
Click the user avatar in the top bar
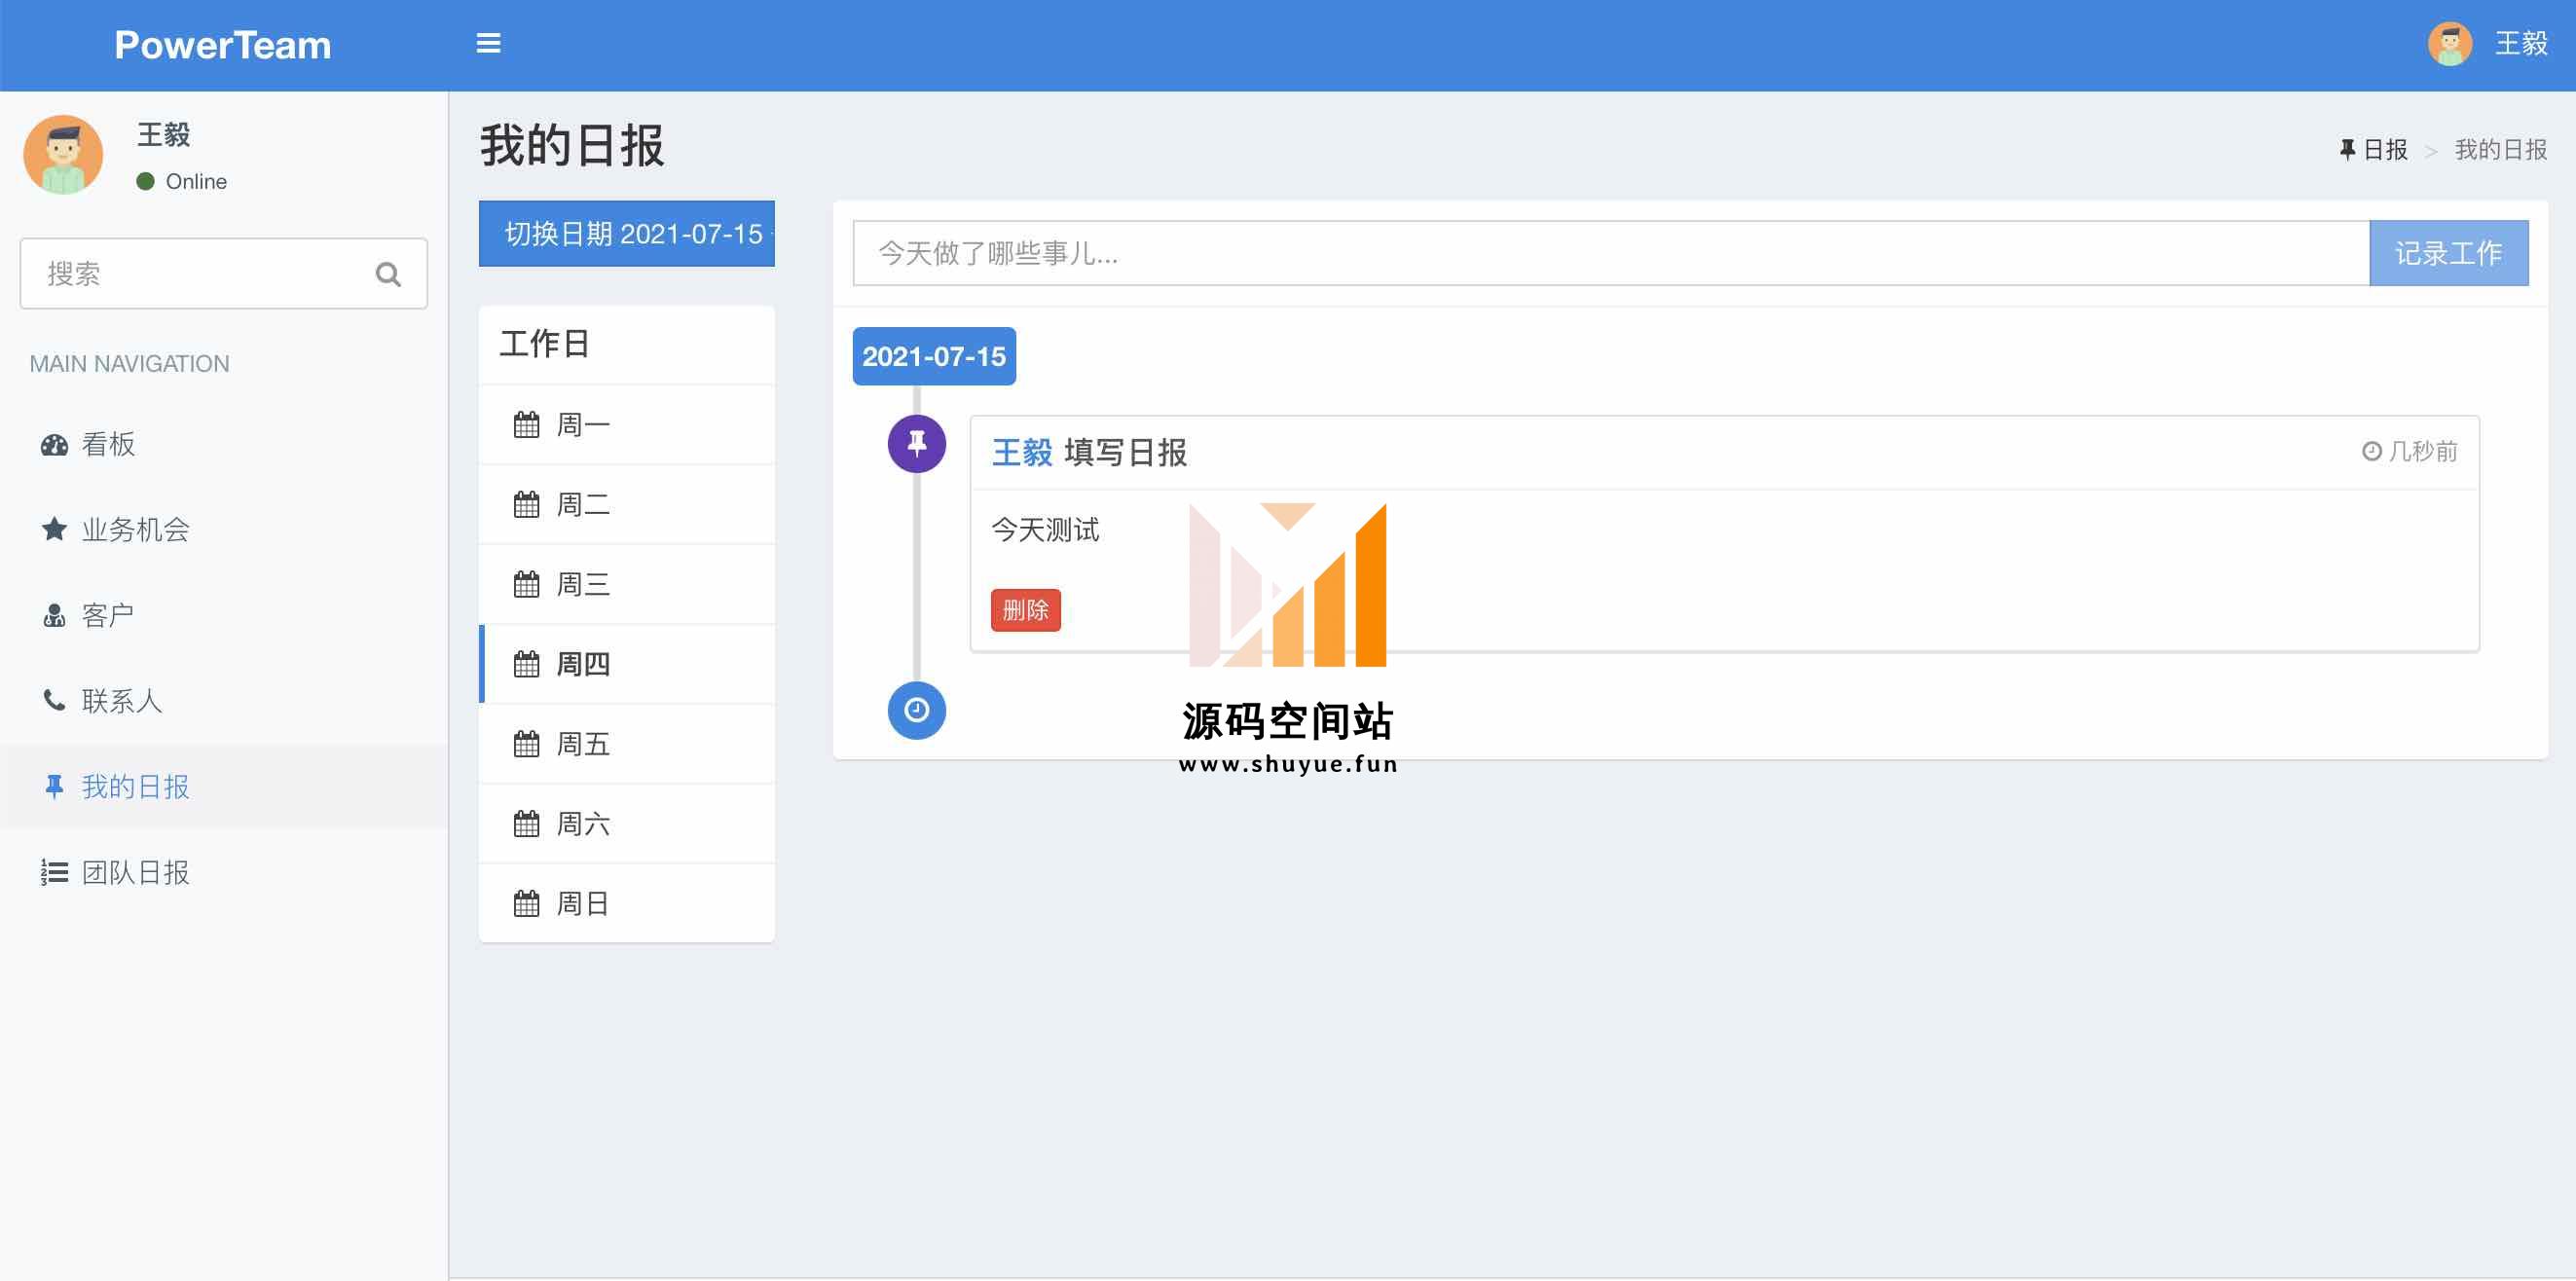point(2450,44)
